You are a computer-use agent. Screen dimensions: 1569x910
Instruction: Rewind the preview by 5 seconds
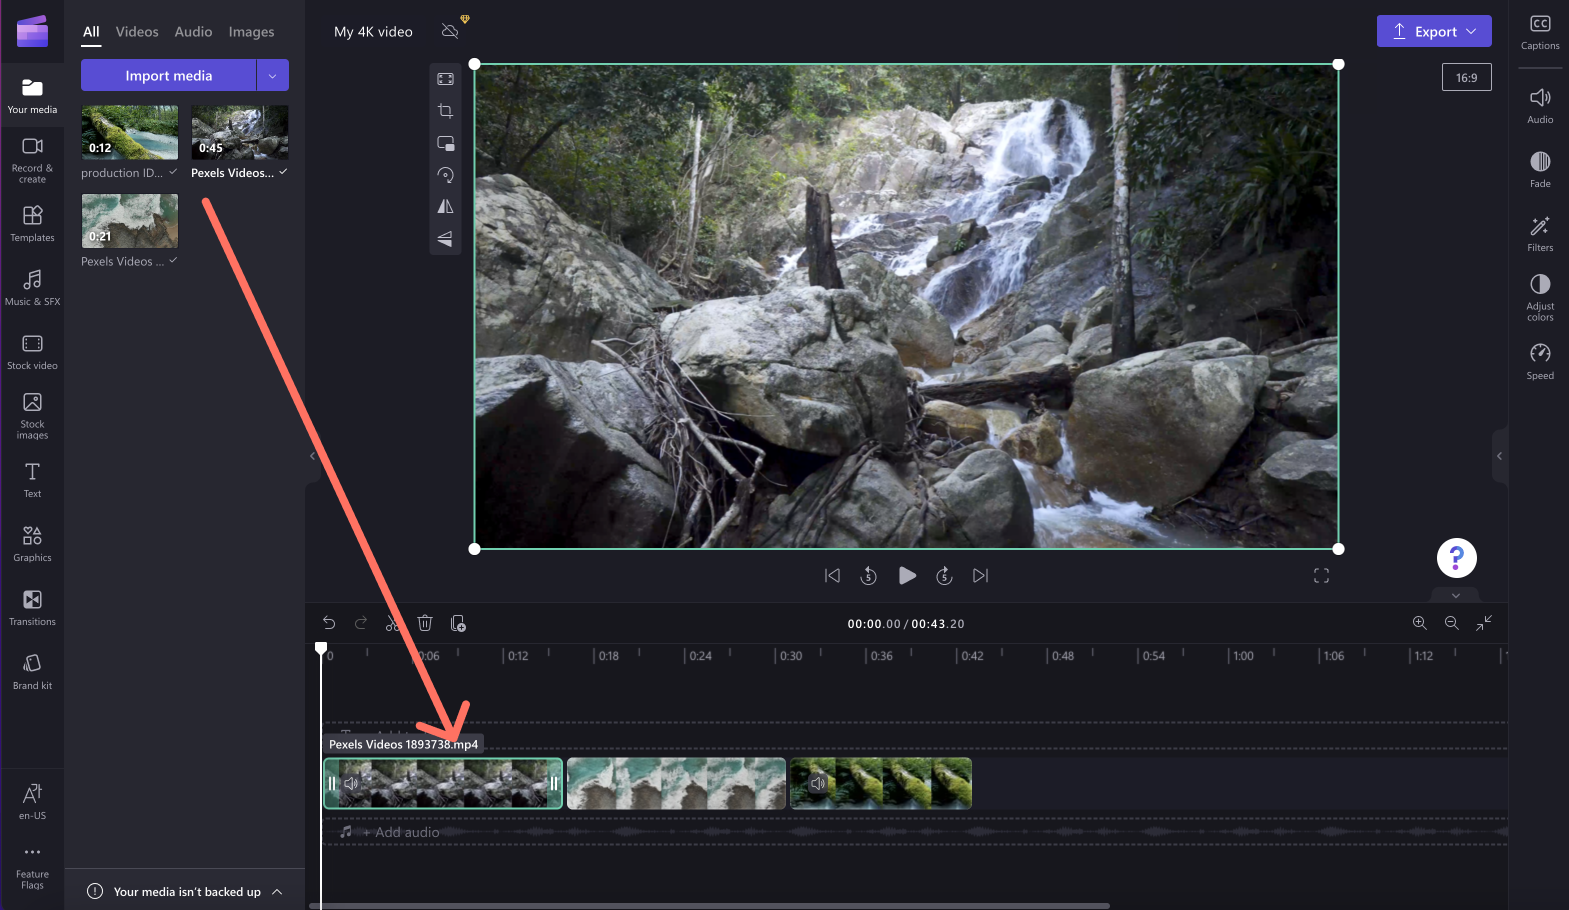tap(869, 575)
